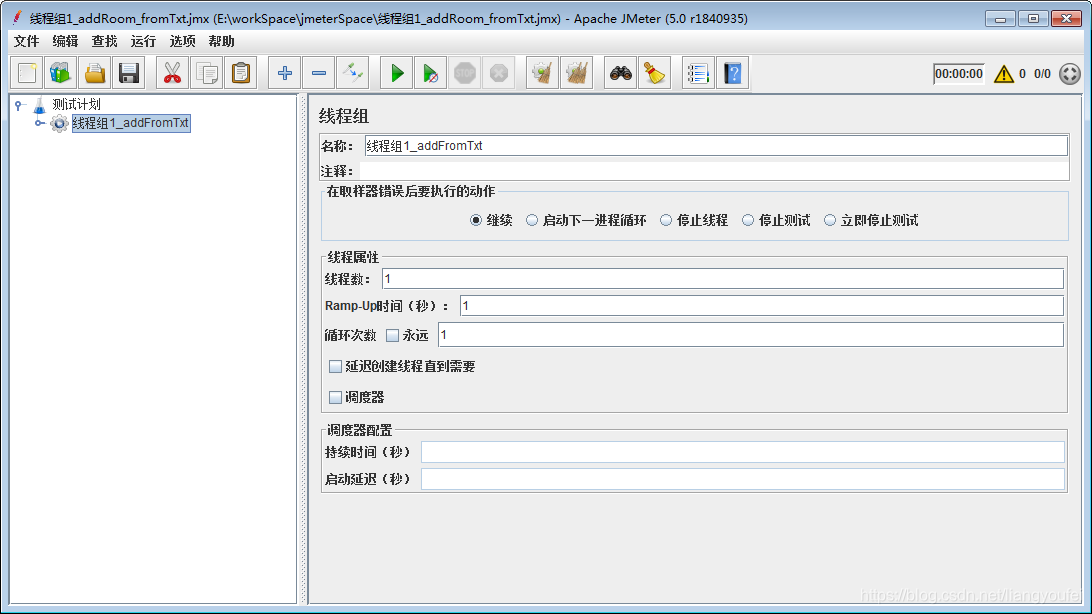Click the Open file folder icon
Screen dimensions: 1092x614
95,73
